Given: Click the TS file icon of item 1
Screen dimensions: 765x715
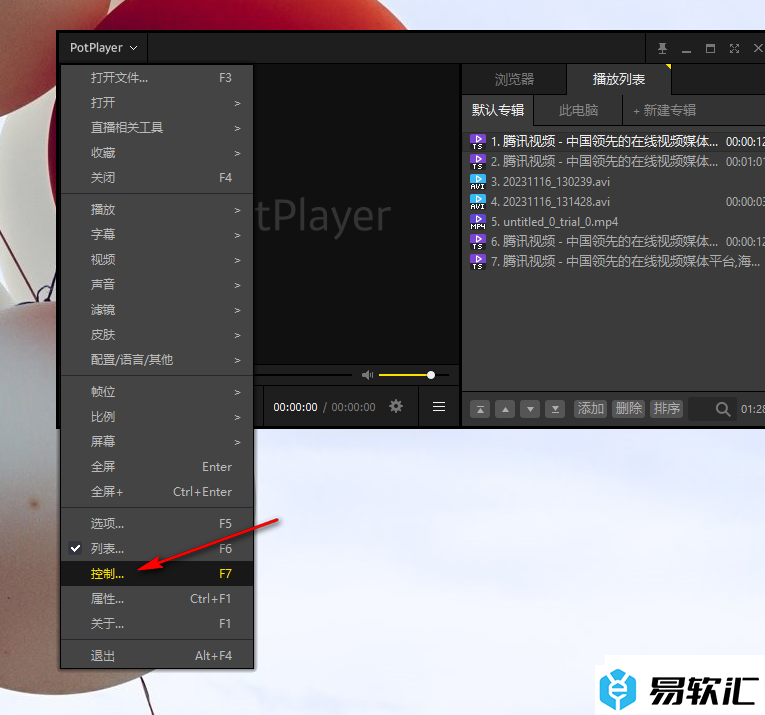Looking at the screenshot, I should click(x=478, y=142).
